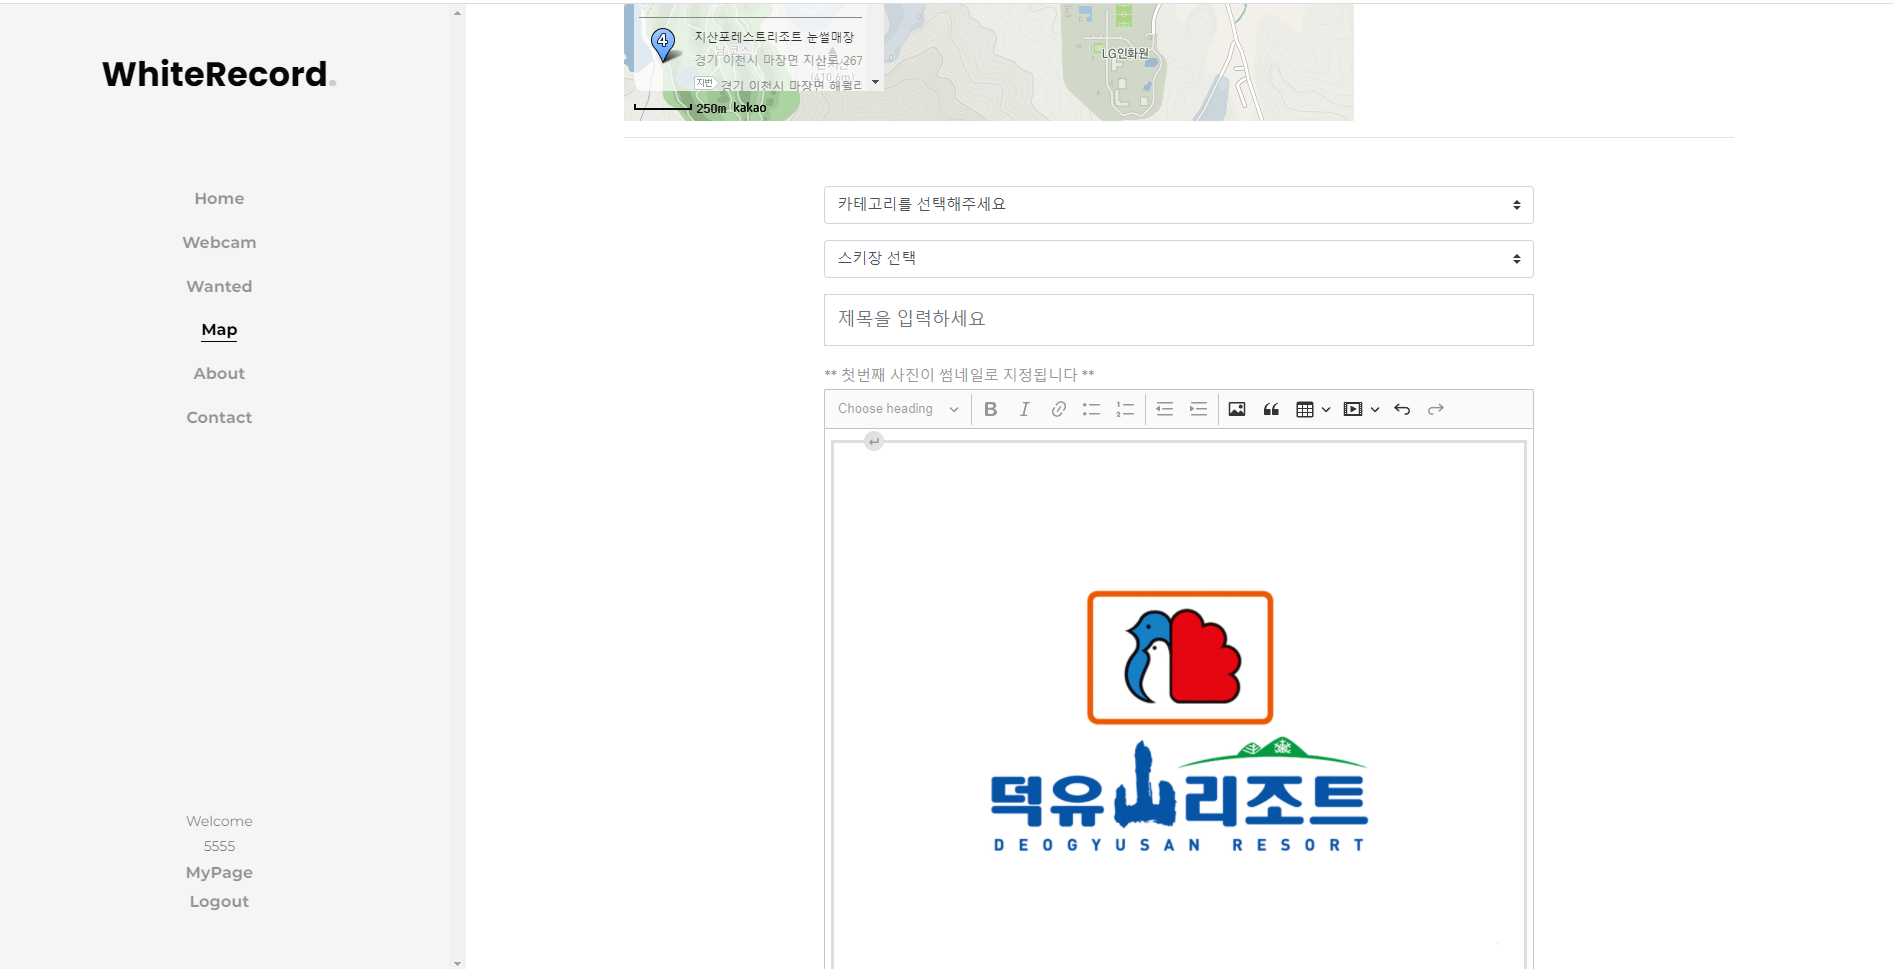Click the 제목을 입력하세요 title field
Screen dimensions: 1893x969
pyautogui.click(x=1178, y=320)
